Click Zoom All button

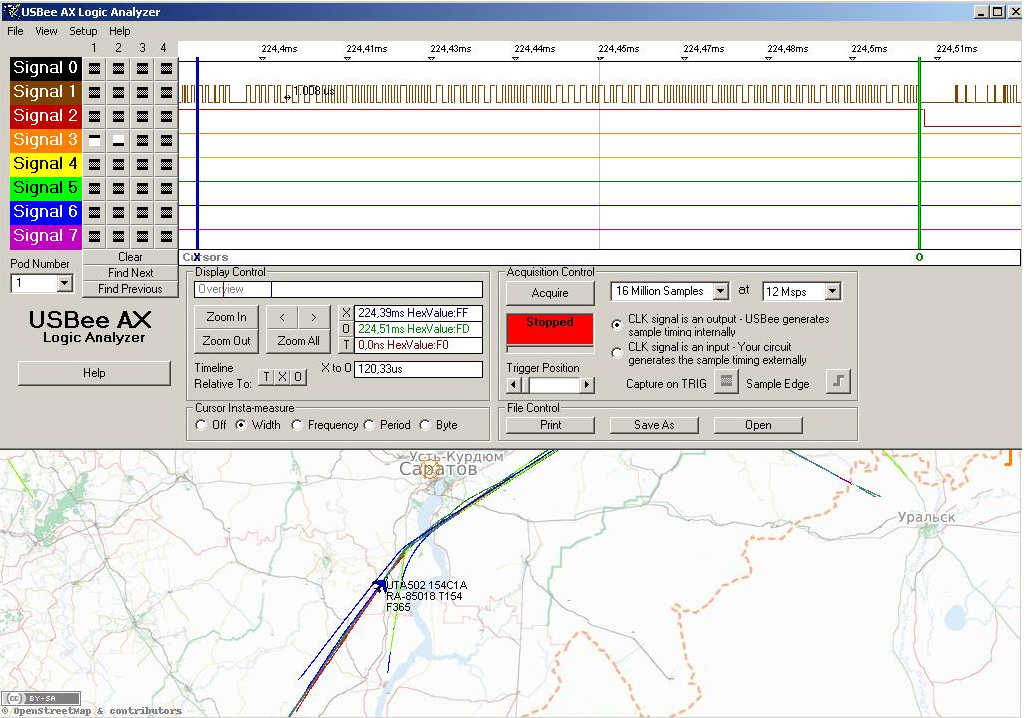point(298,341)
